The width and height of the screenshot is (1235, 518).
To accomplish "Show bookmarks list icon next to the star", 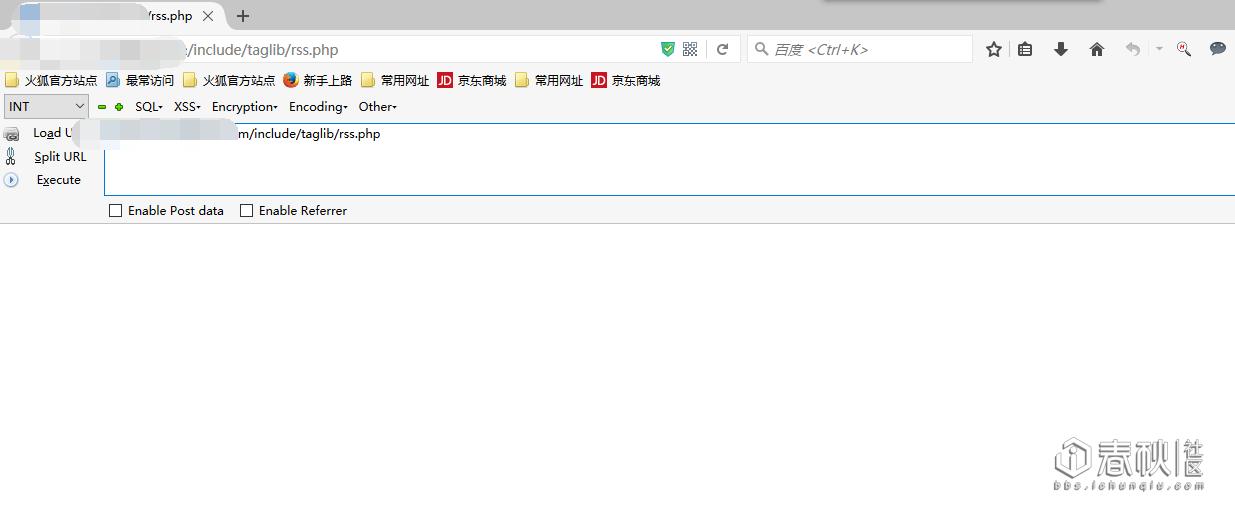I will (x=1025, y=49).
